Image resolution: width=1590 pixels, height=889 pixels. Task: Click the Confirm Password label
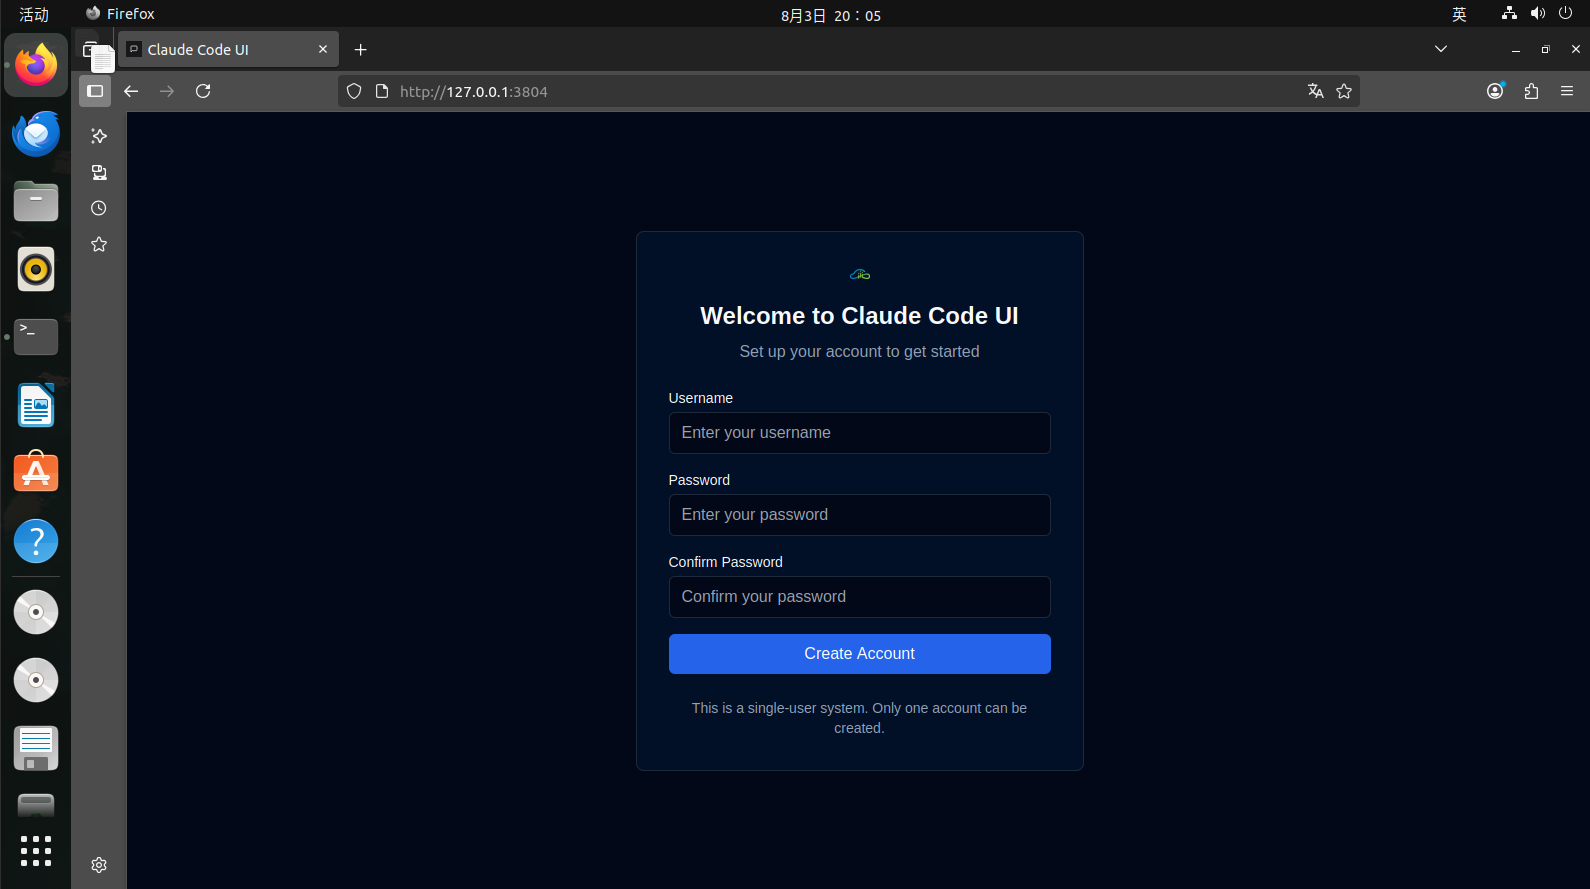pos(725,562)
